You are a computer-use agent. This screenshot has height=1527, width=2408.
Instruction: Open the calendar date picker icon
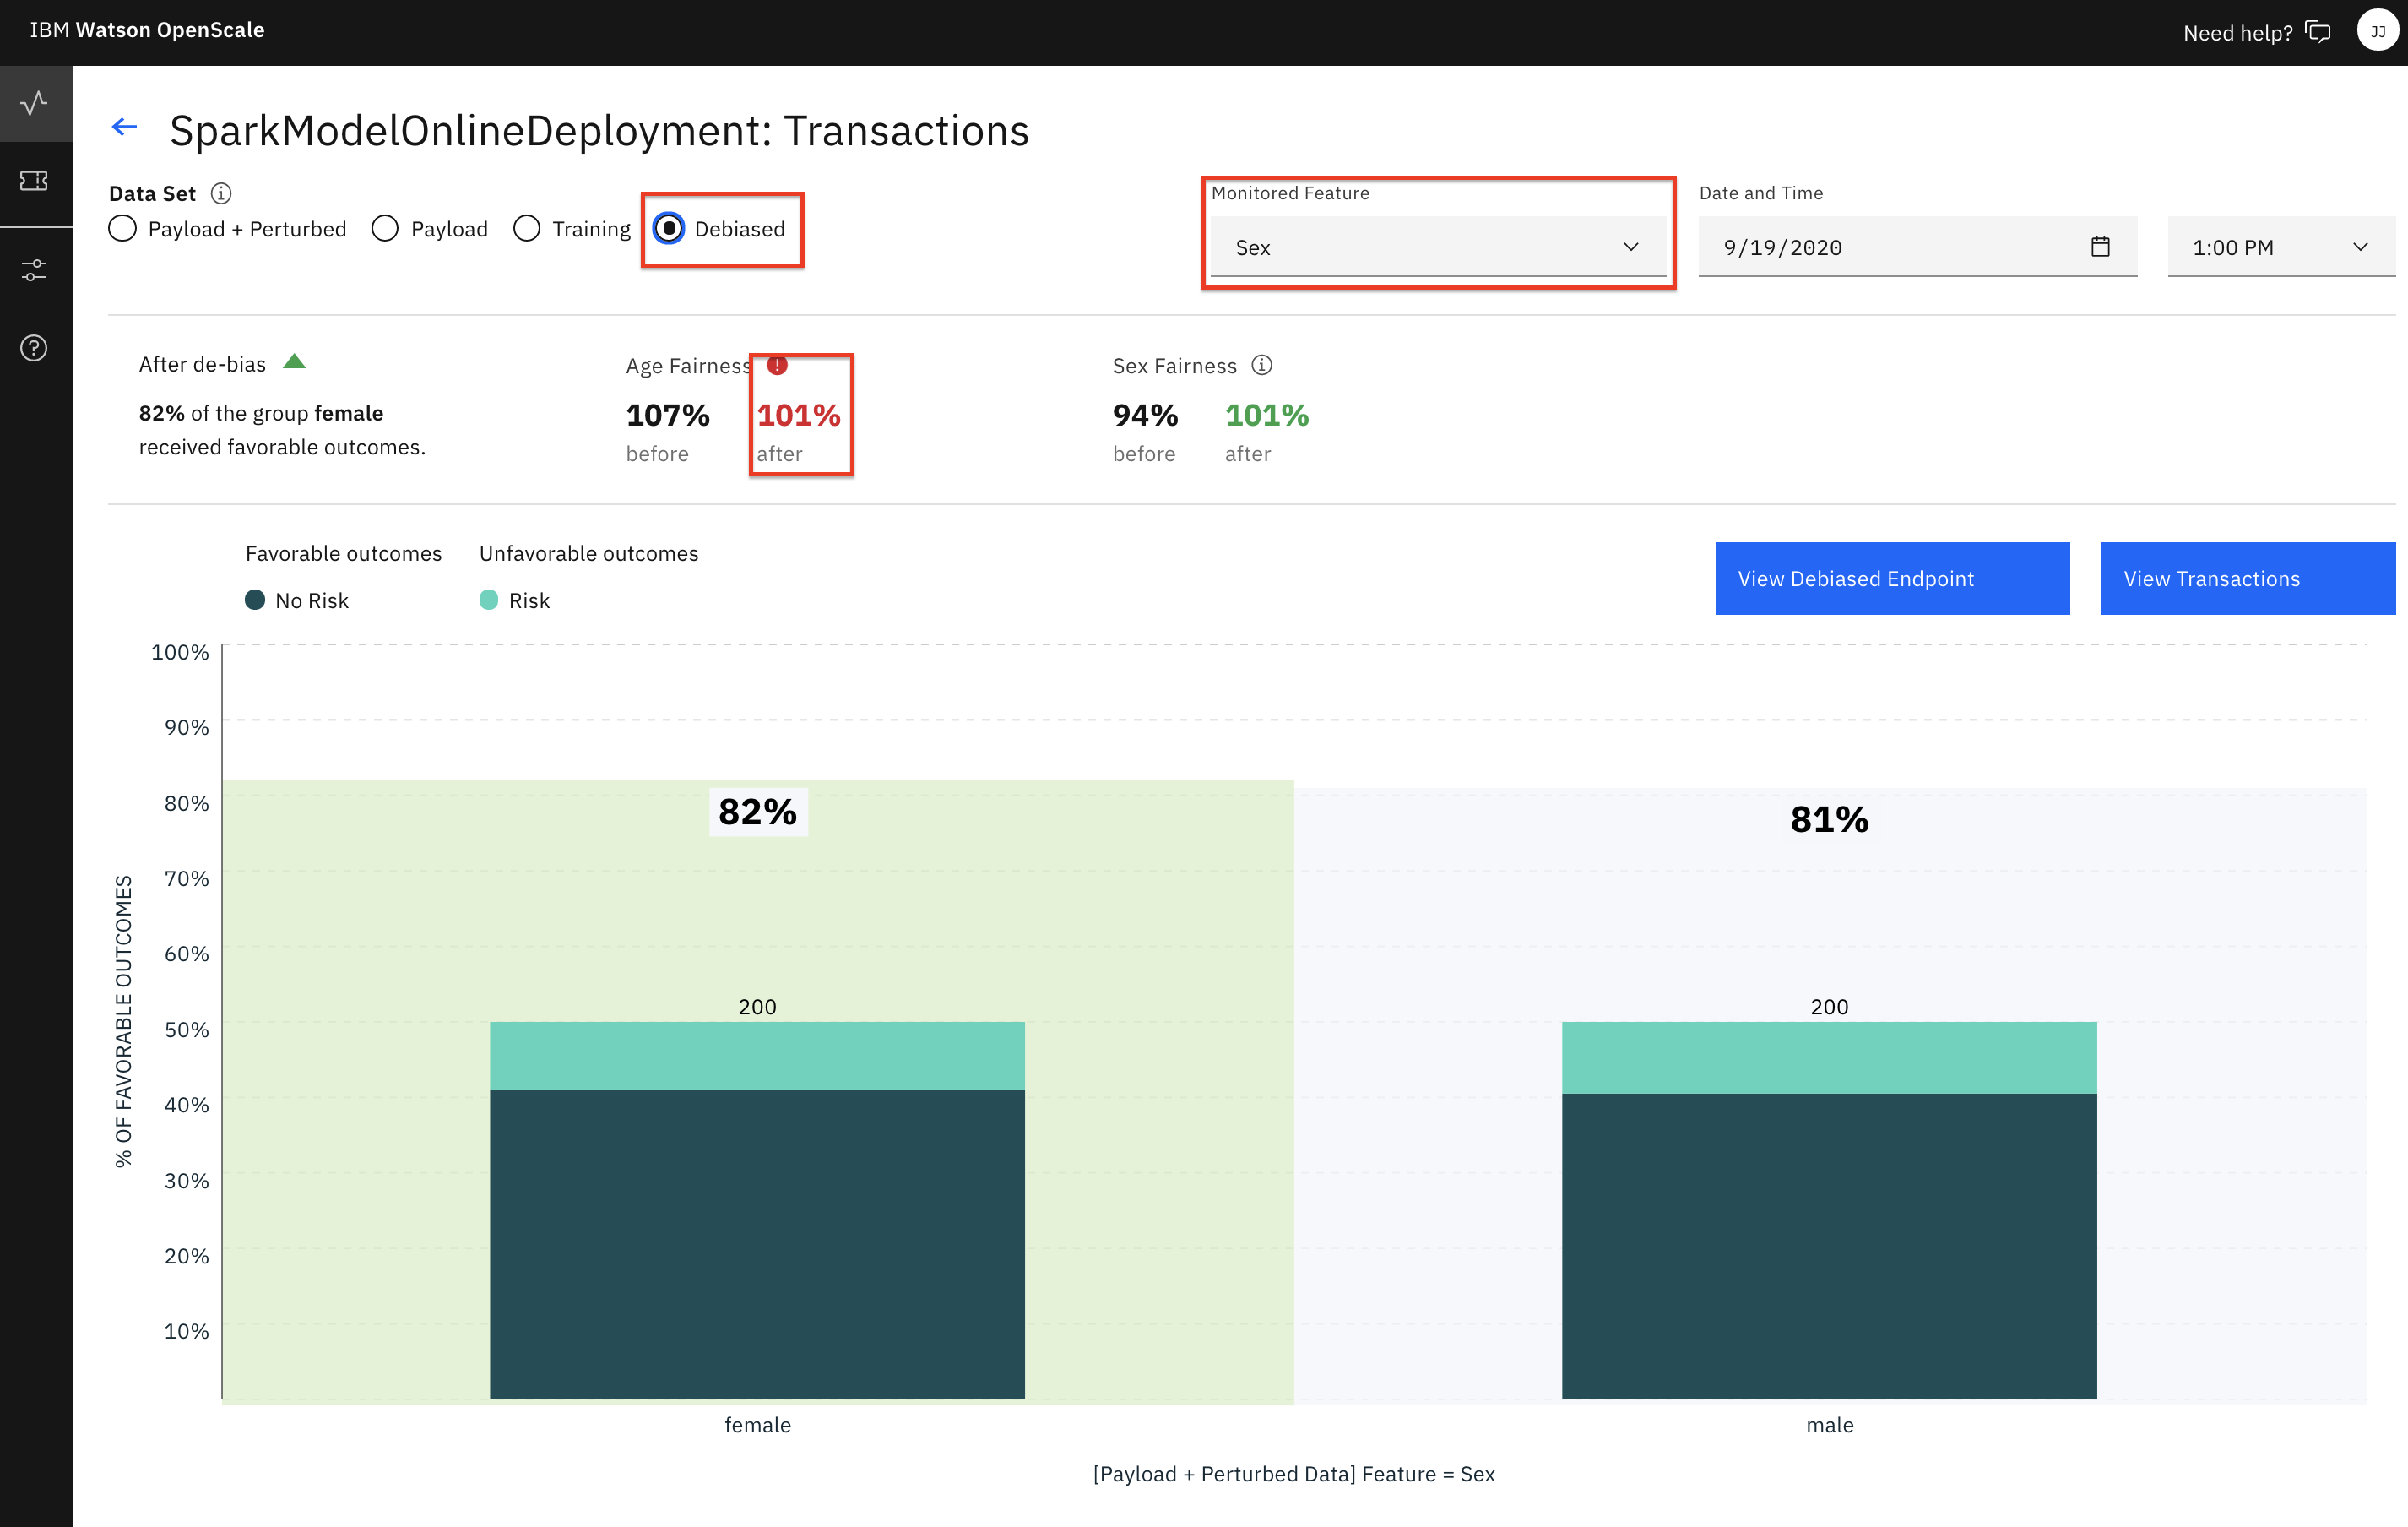(2100, 247)
